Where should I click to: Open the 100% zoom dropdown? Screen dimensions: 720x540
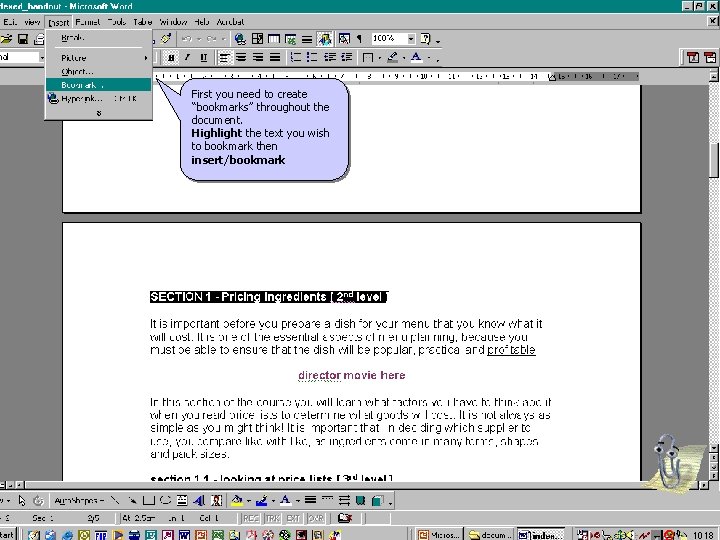(x=411, y=39)
